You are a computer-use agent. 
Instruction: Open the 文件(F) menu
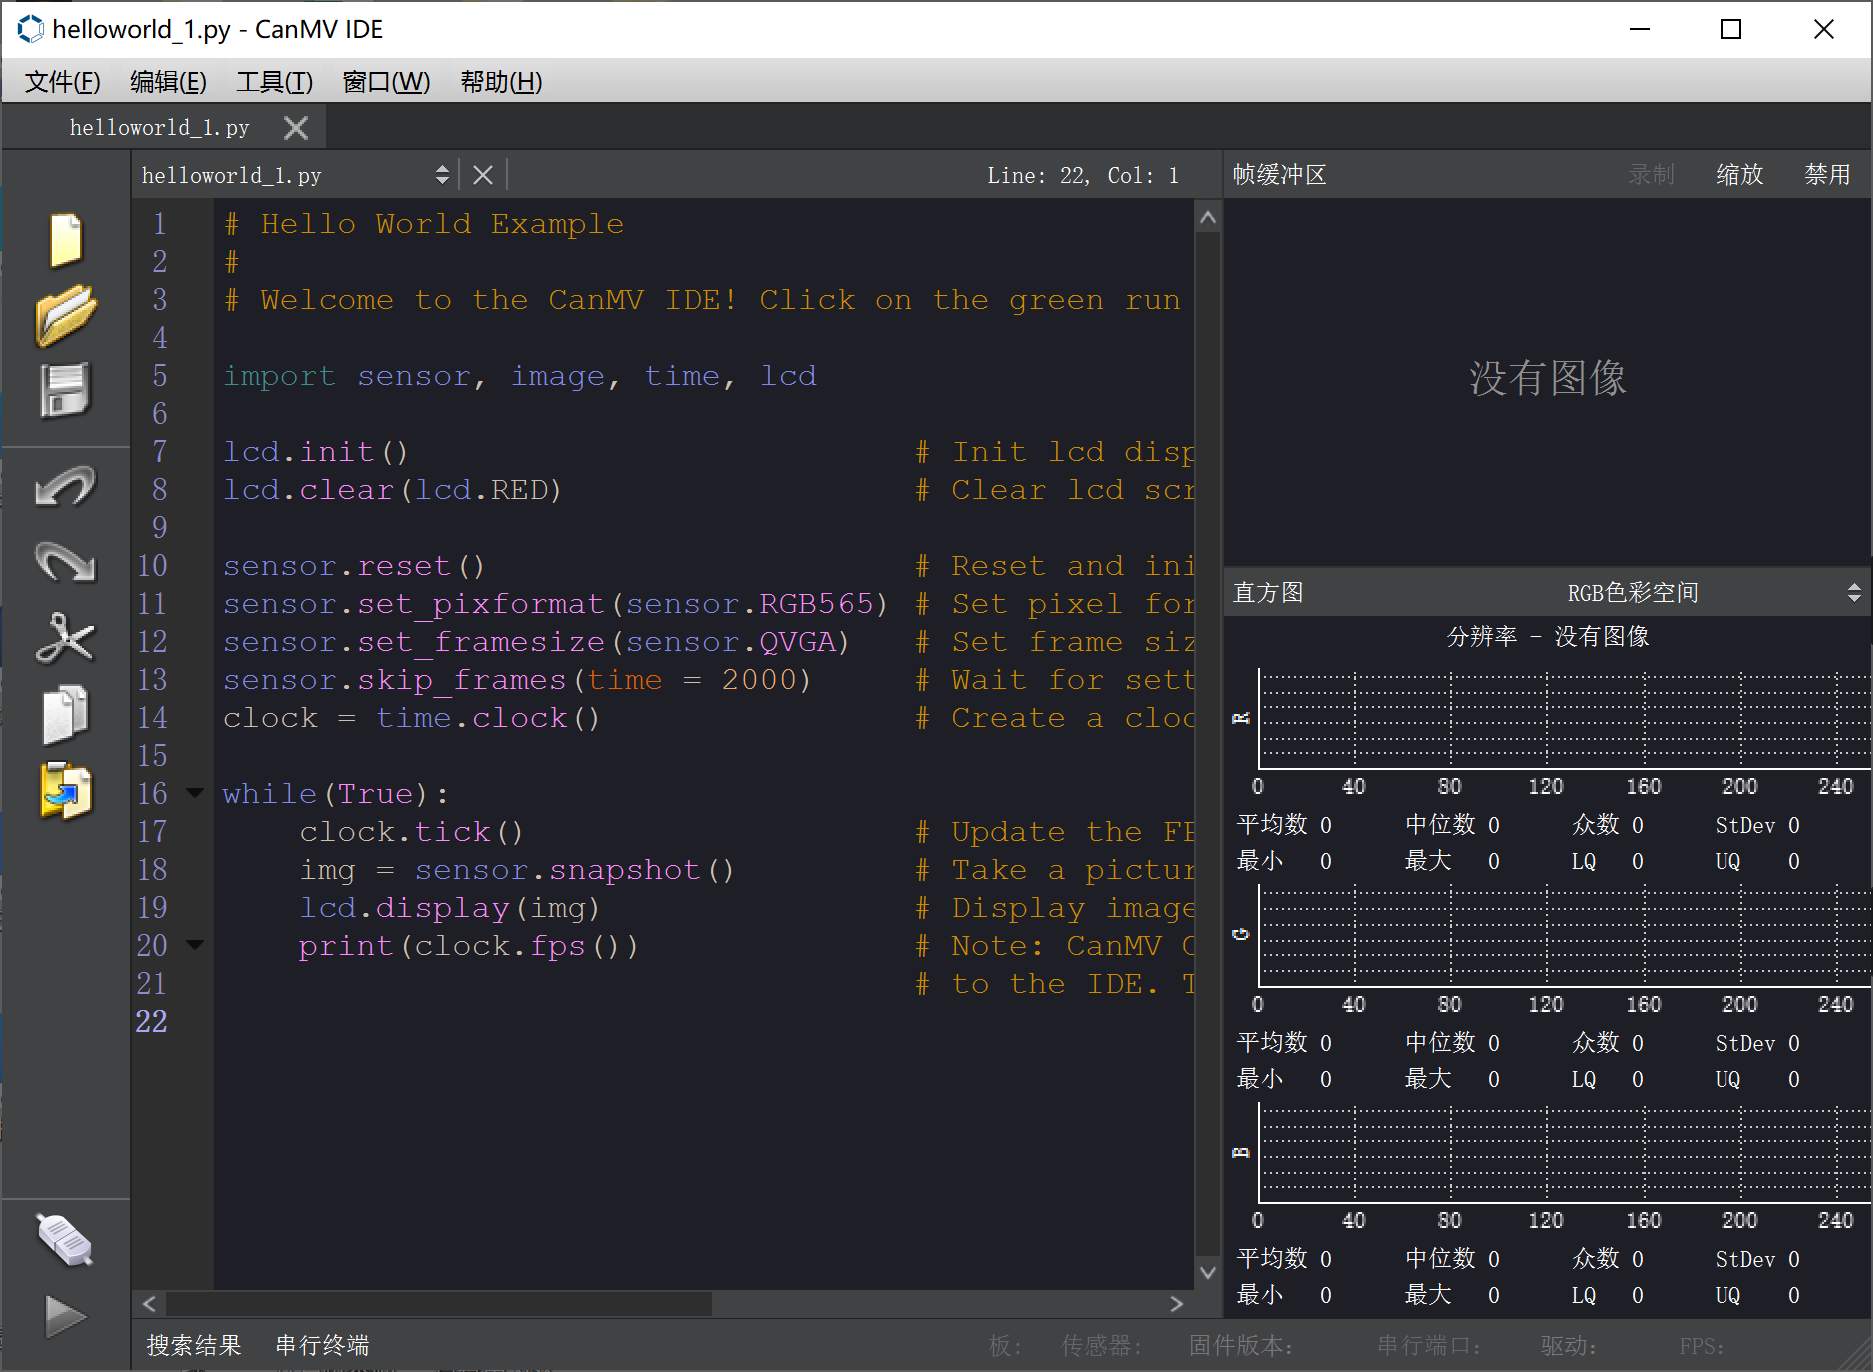[62, 82]
